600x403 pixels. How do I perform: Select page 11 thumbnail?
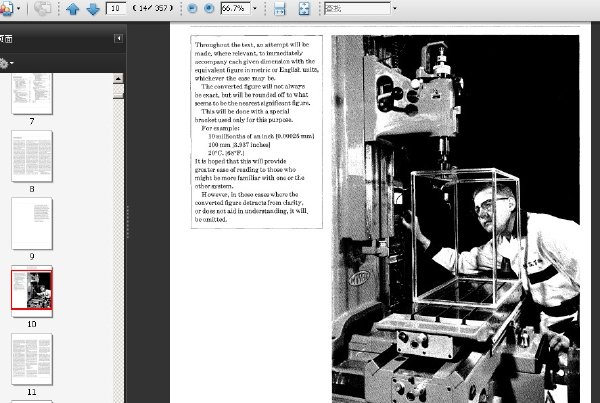click(32, 359)
